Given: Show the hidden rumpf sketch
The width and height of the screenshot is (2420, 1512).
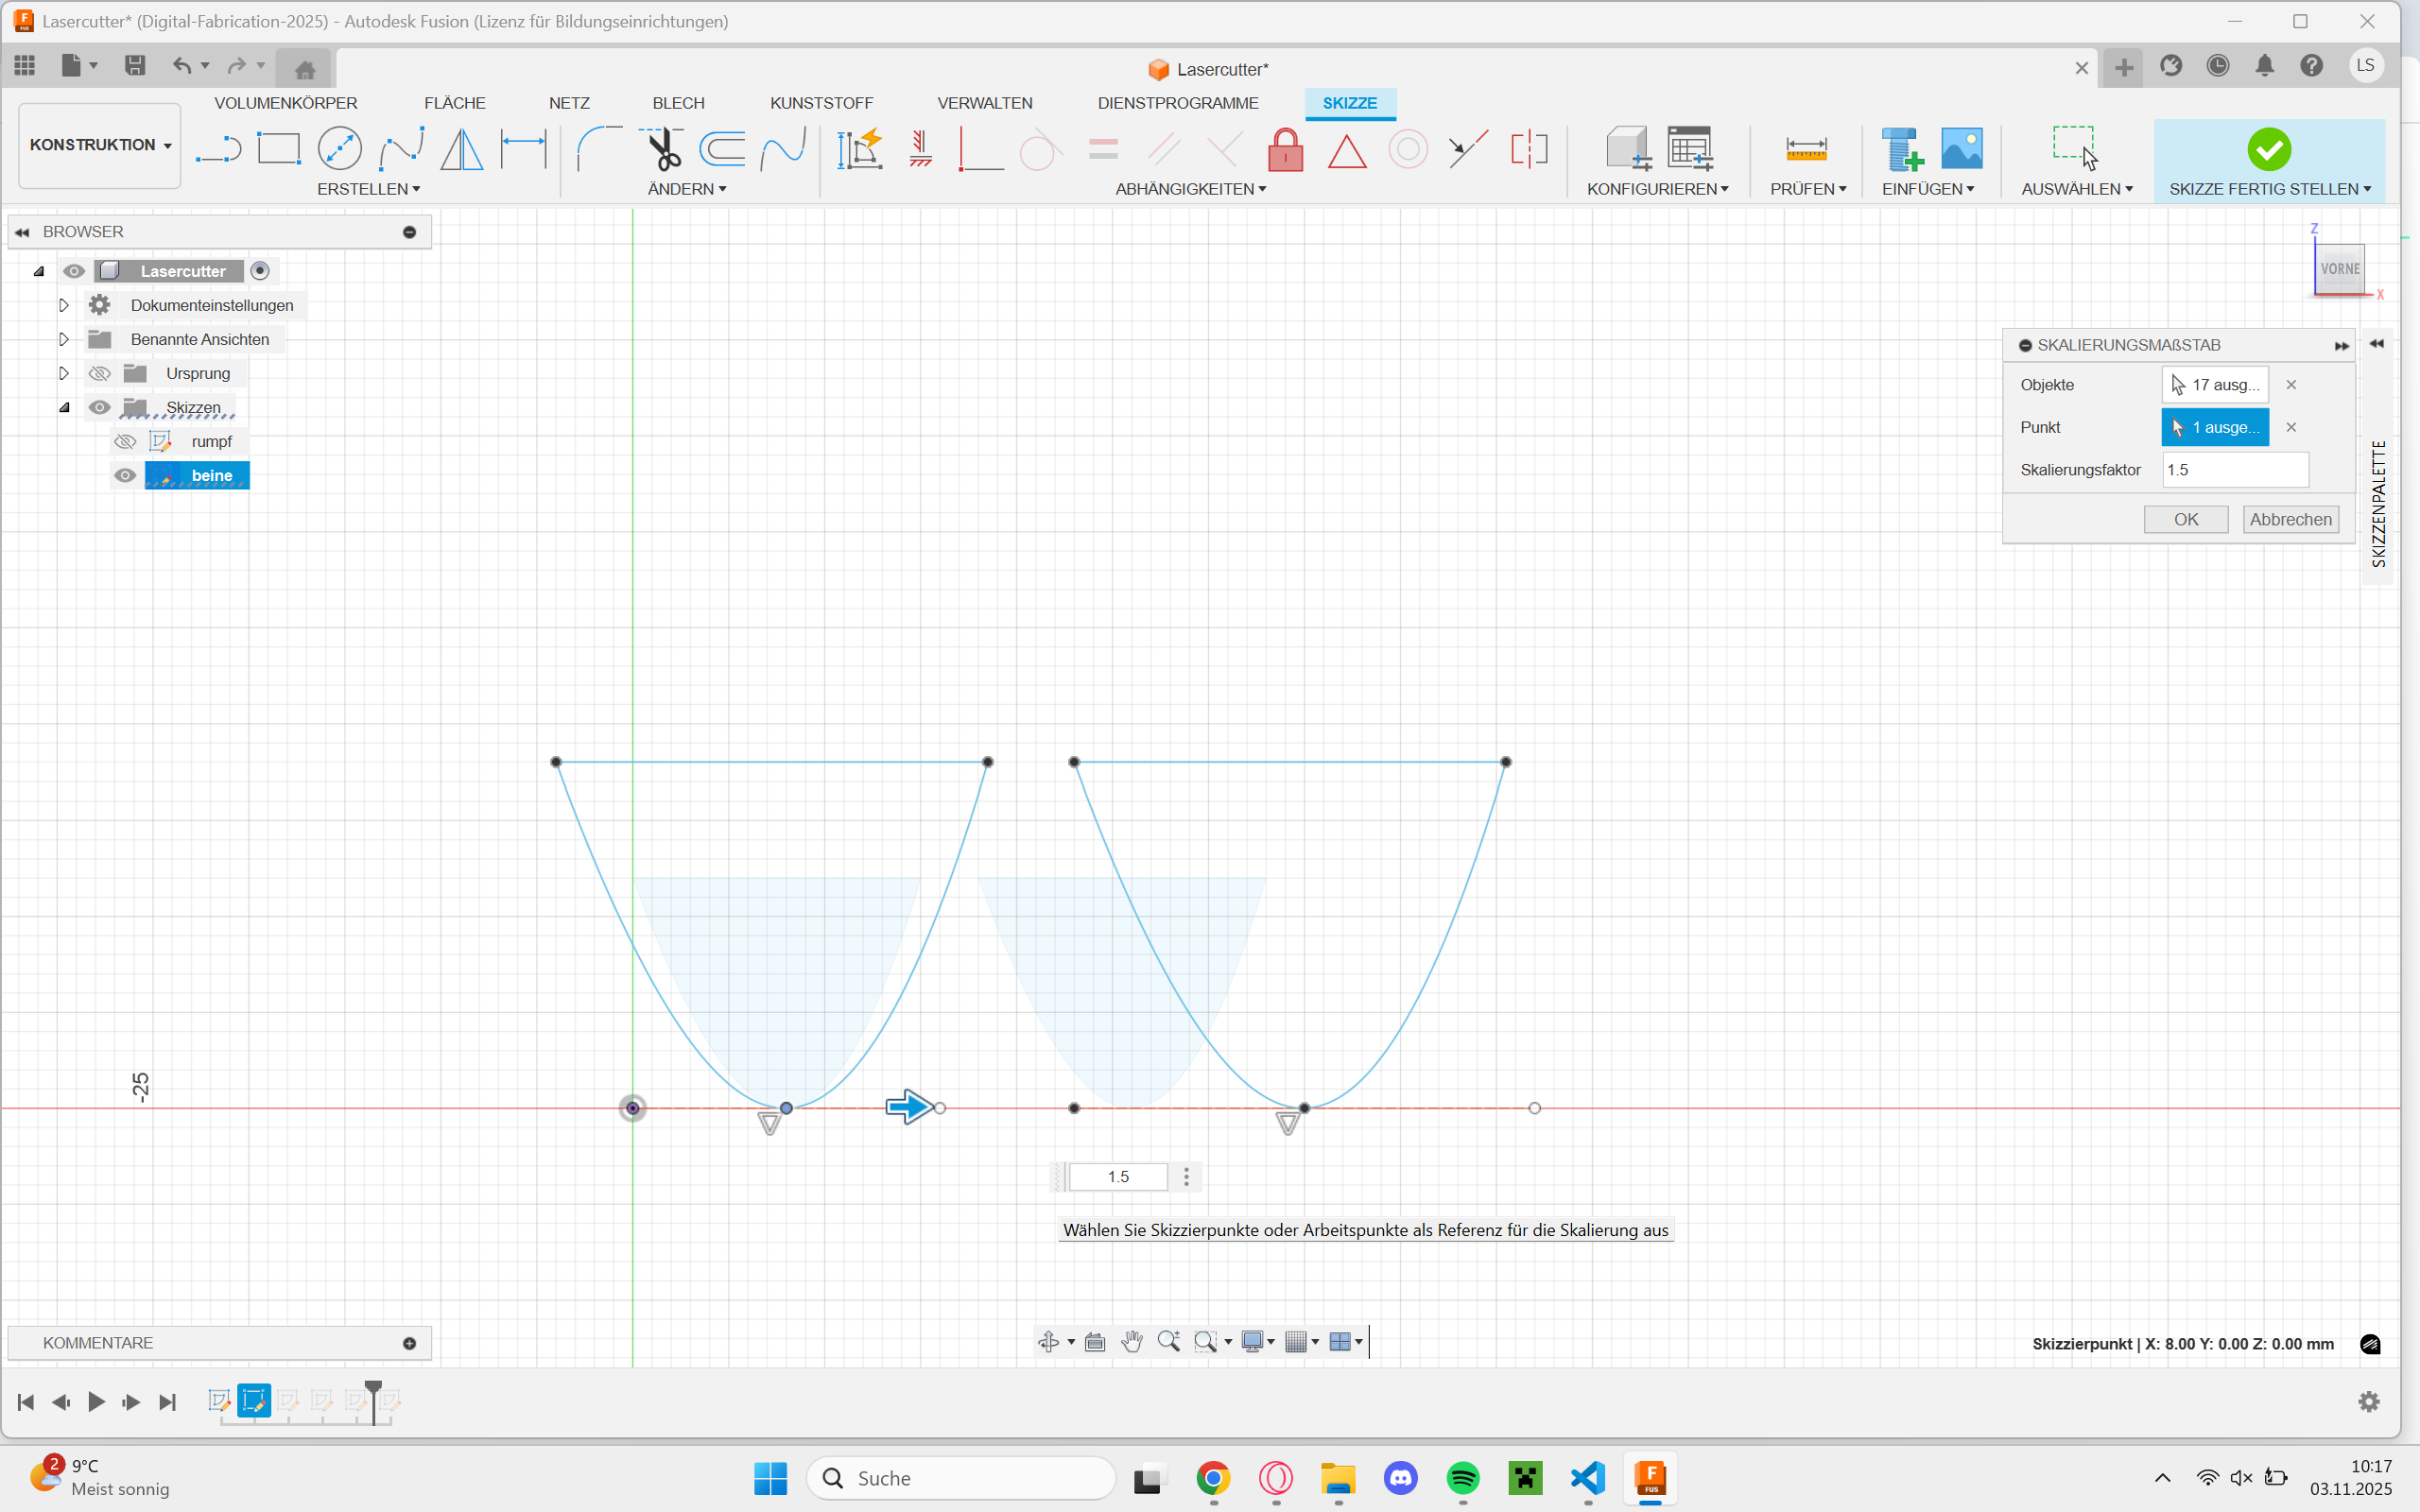Looking at the screenshot, I should (125, 441).
